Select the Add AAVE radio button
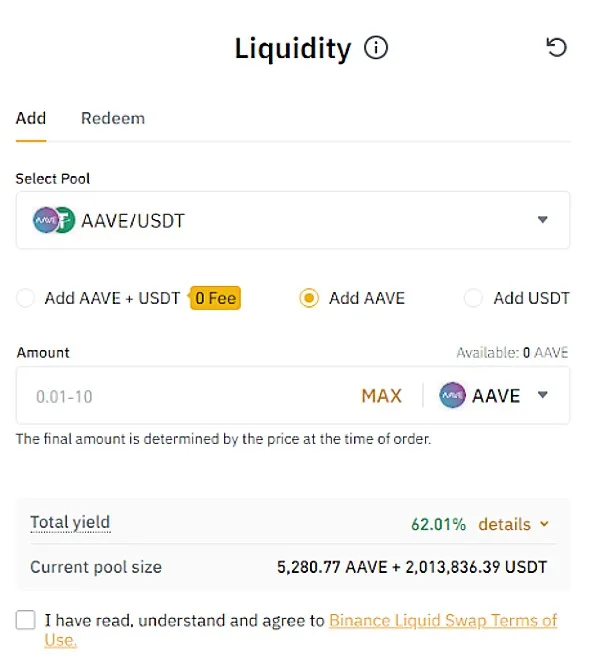Viewport: 600px width, 659px height. pyautogui.click(x=309, y=298)
